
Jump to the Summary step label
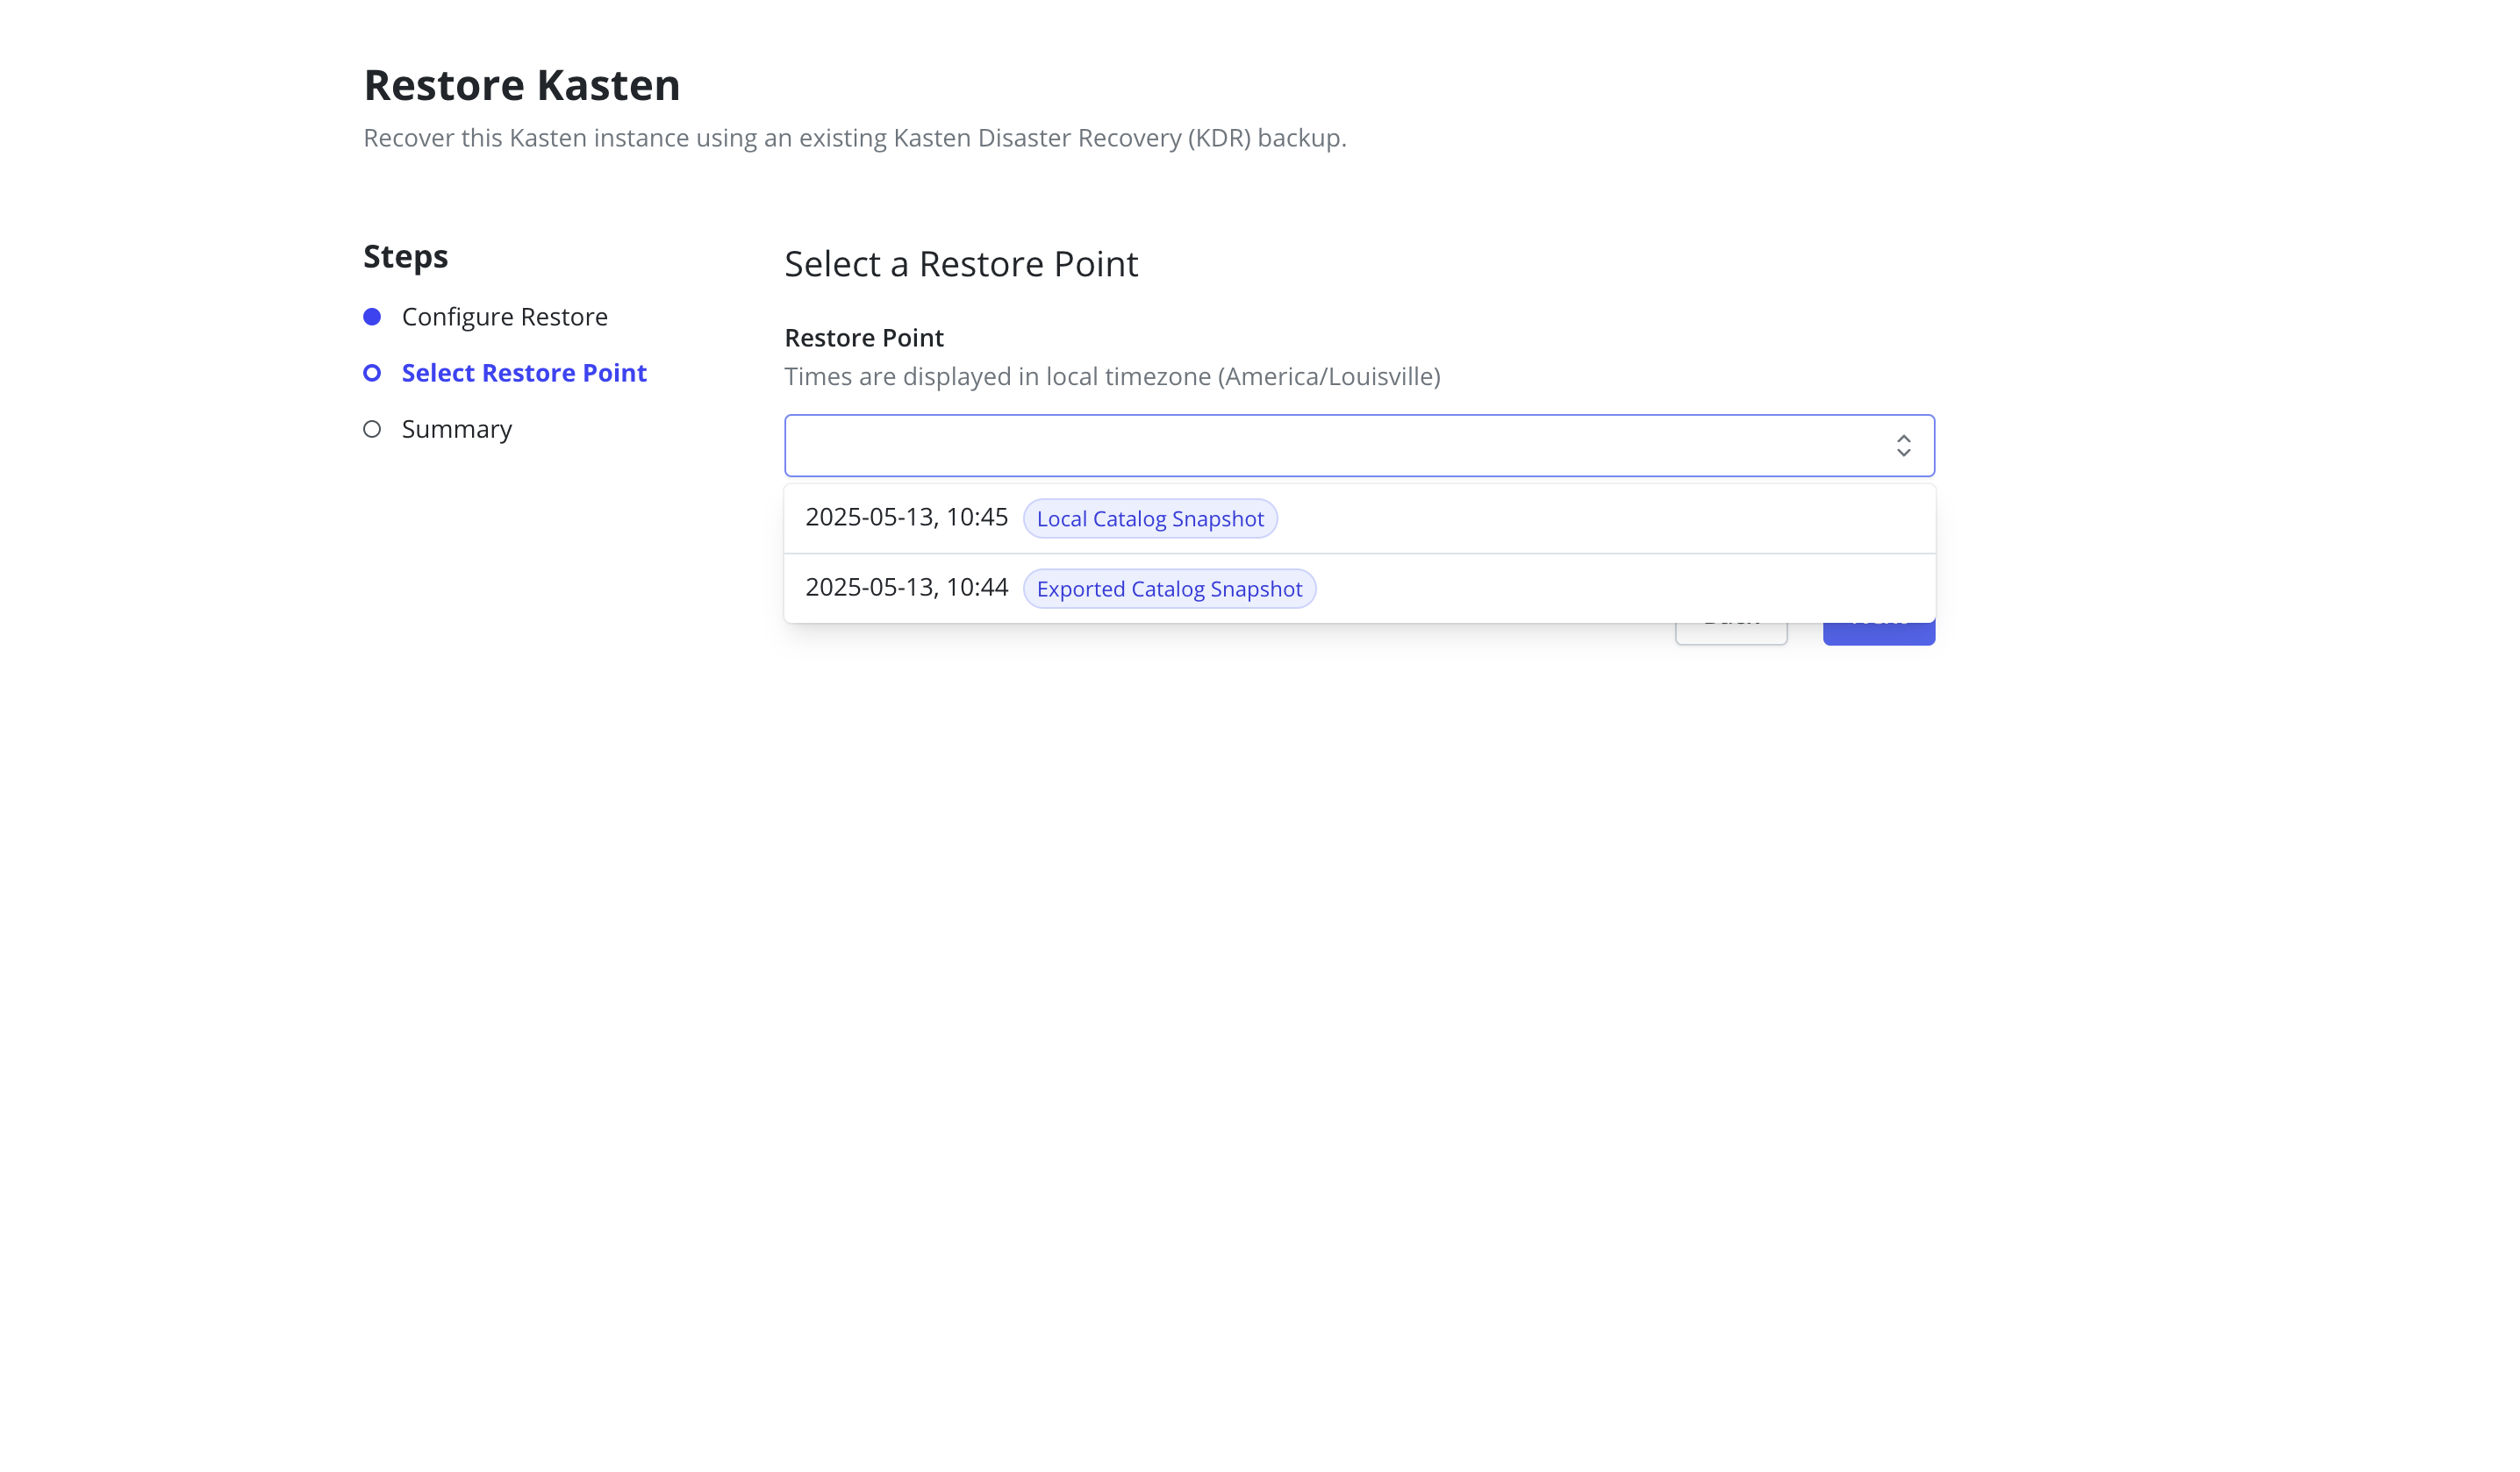click(457, 429)
